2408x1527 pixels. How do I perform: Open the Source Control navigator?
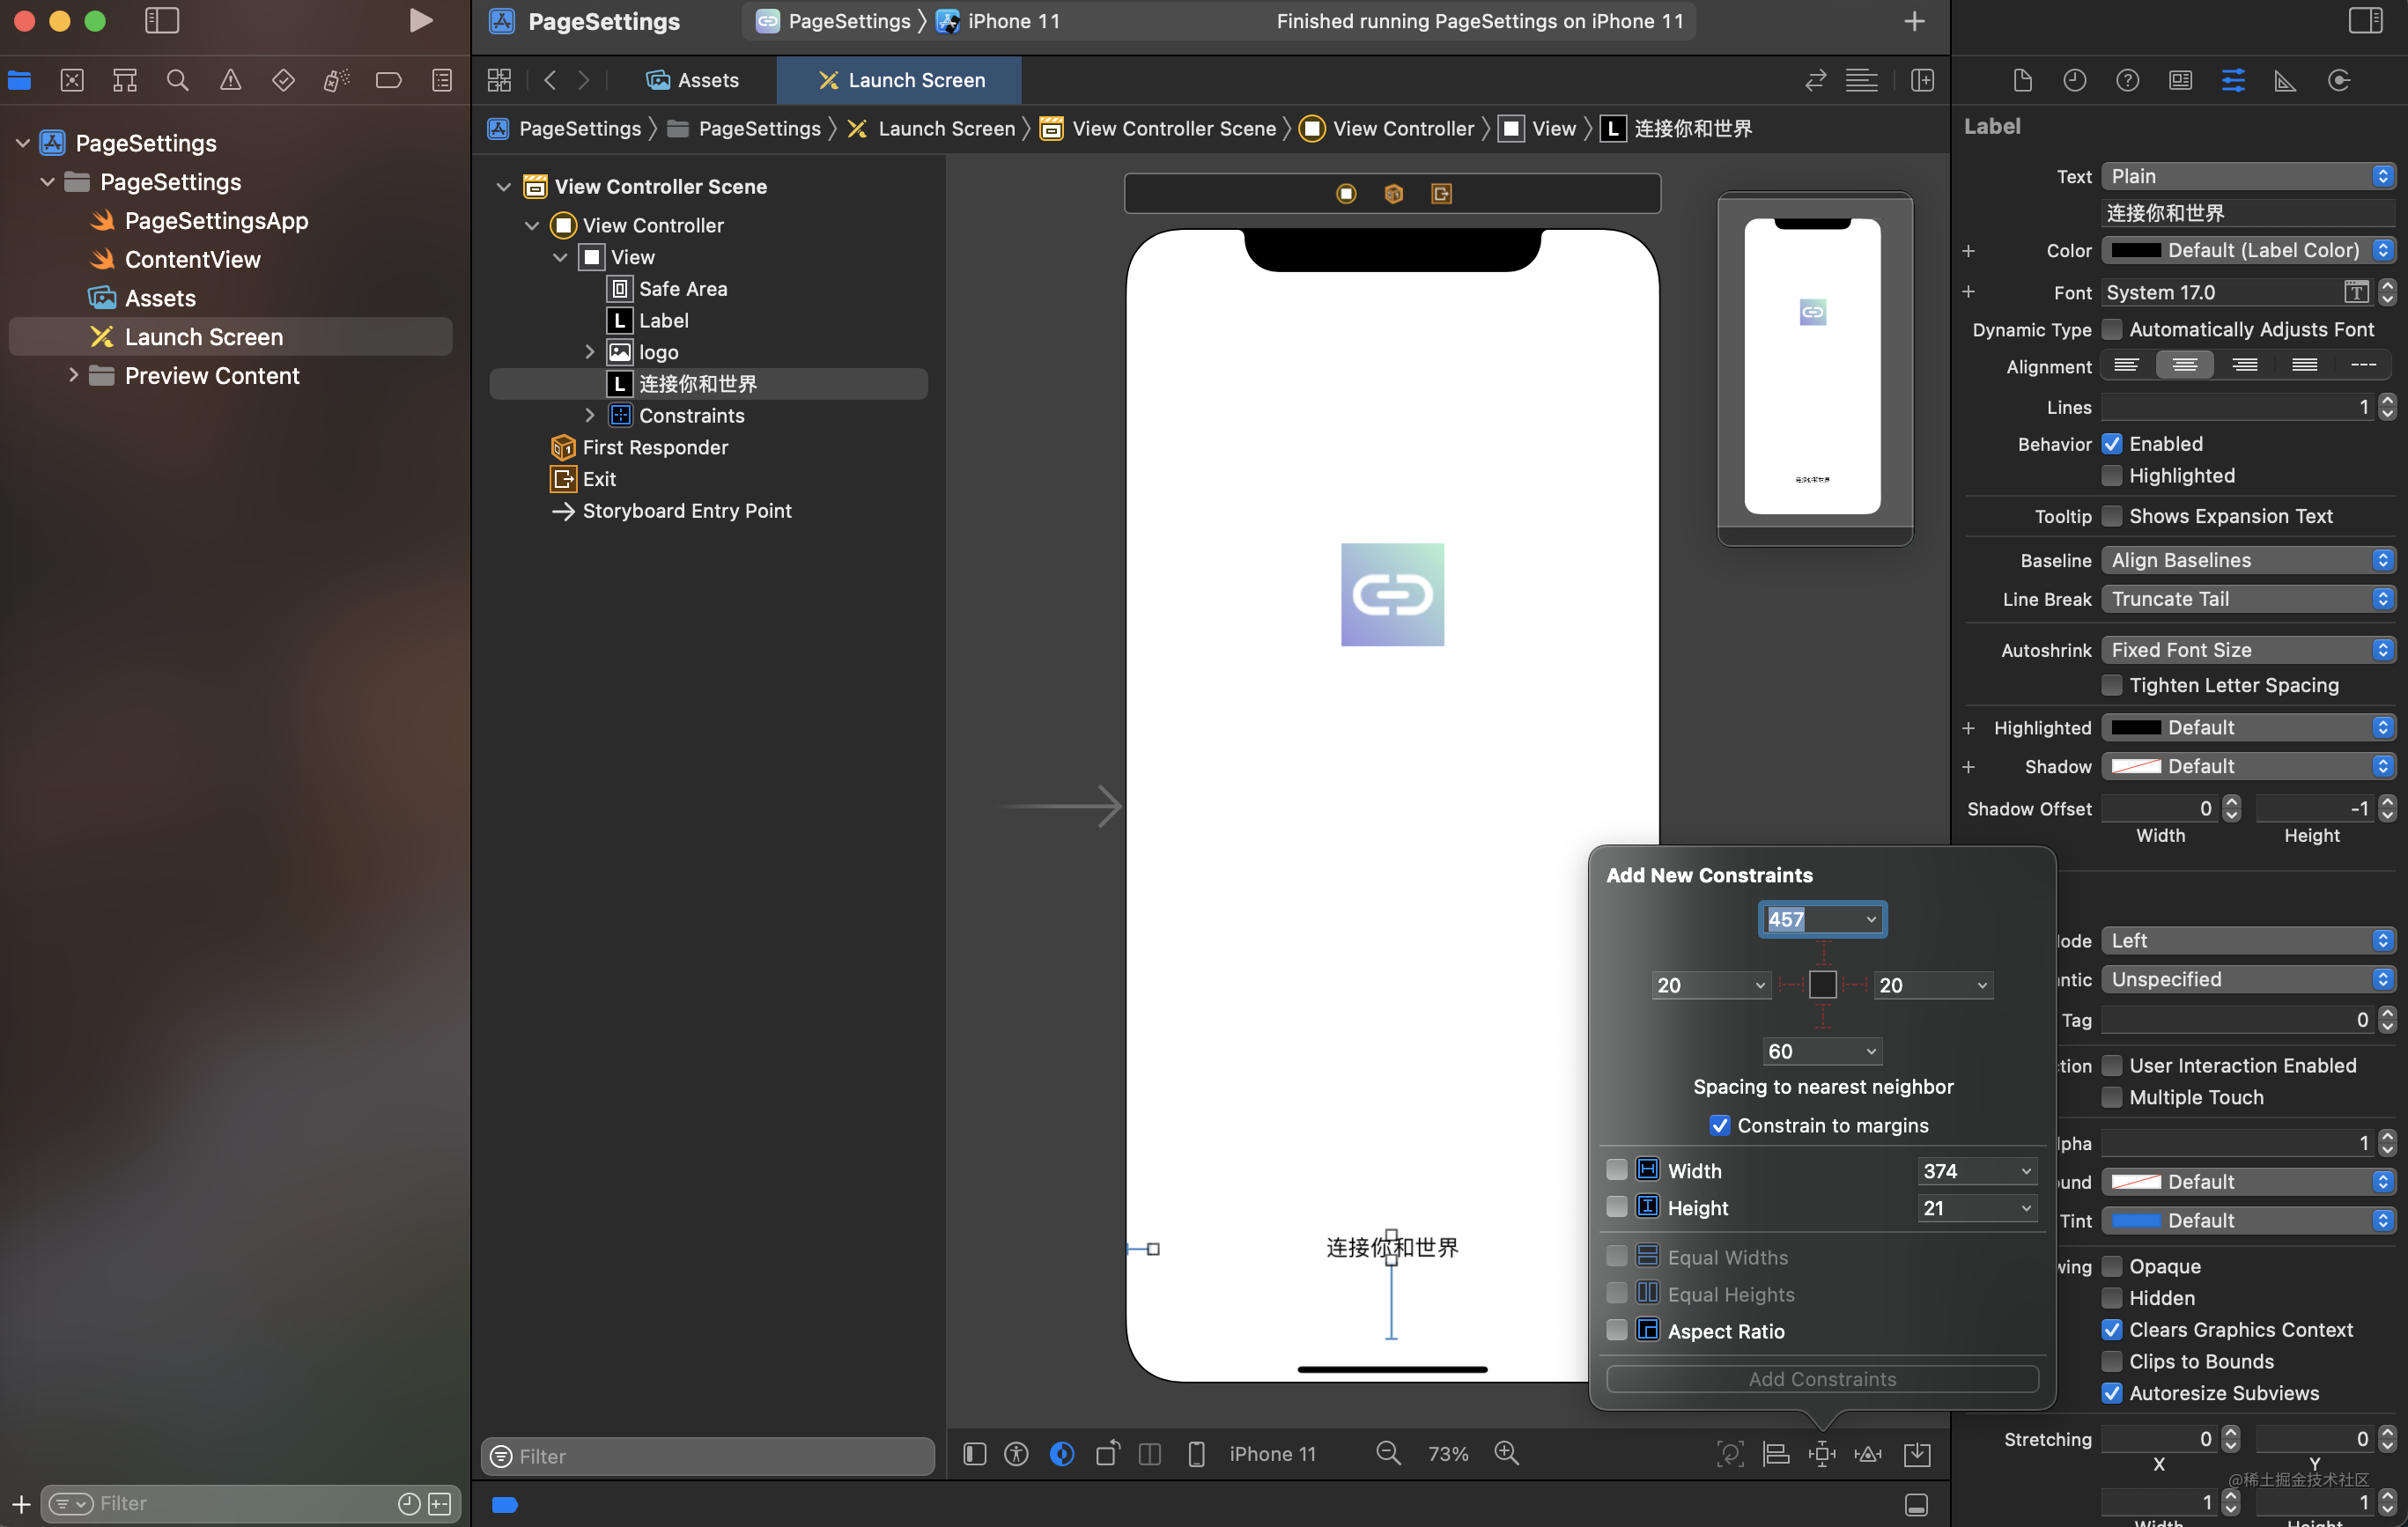72,80
